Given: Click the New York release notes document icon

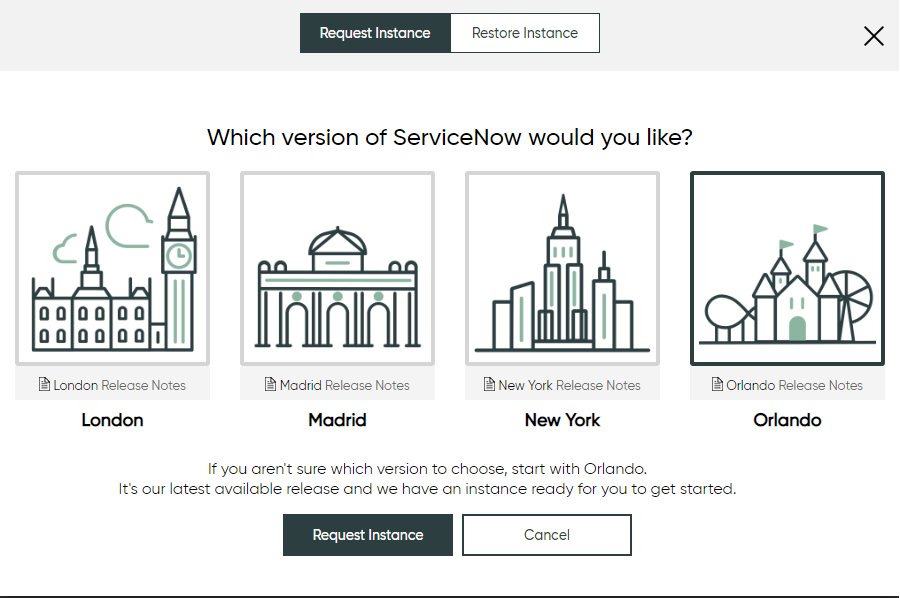Looking at the screenshot, I should (489, 384).
